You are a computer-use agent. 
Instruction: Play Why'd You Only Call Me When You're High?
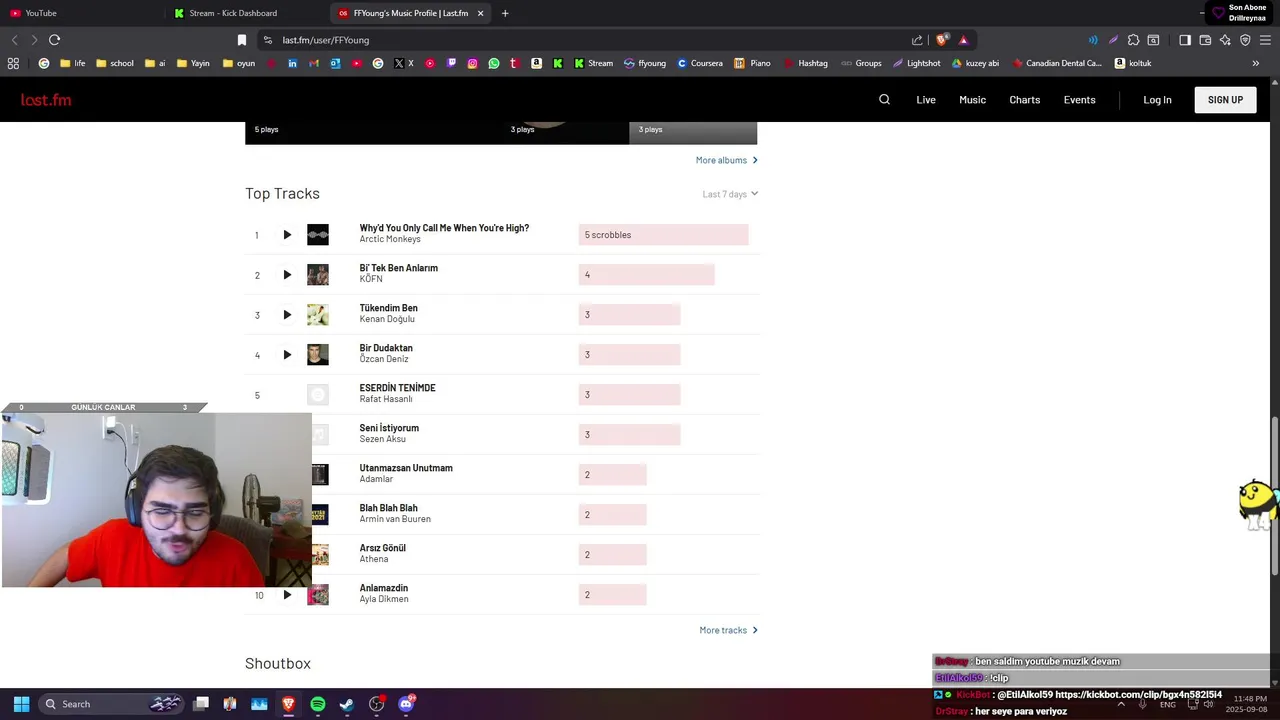point(287,235)
